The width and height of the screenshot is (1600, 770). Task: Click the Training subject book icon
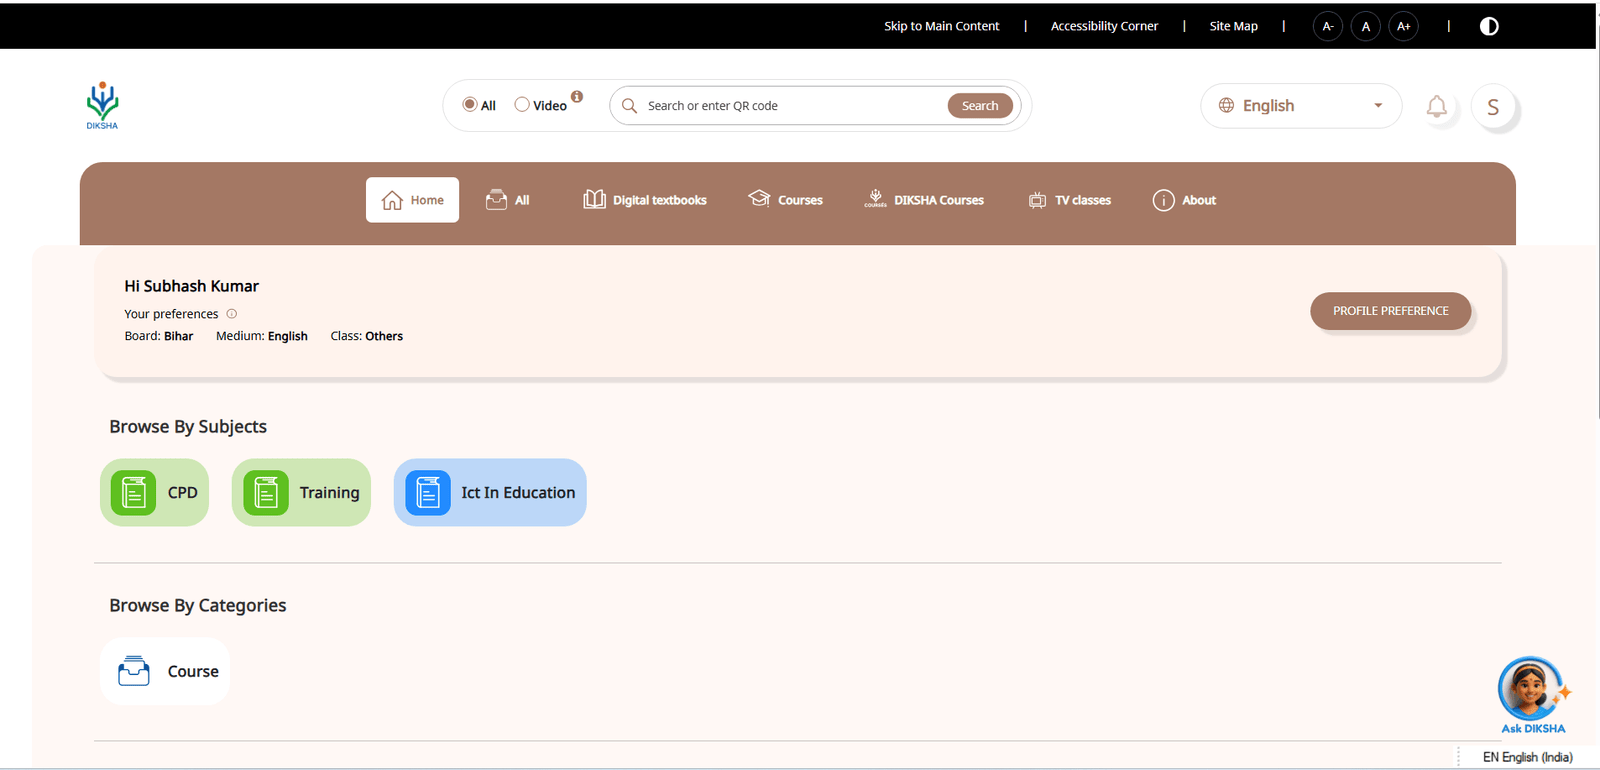pos(266,493)
